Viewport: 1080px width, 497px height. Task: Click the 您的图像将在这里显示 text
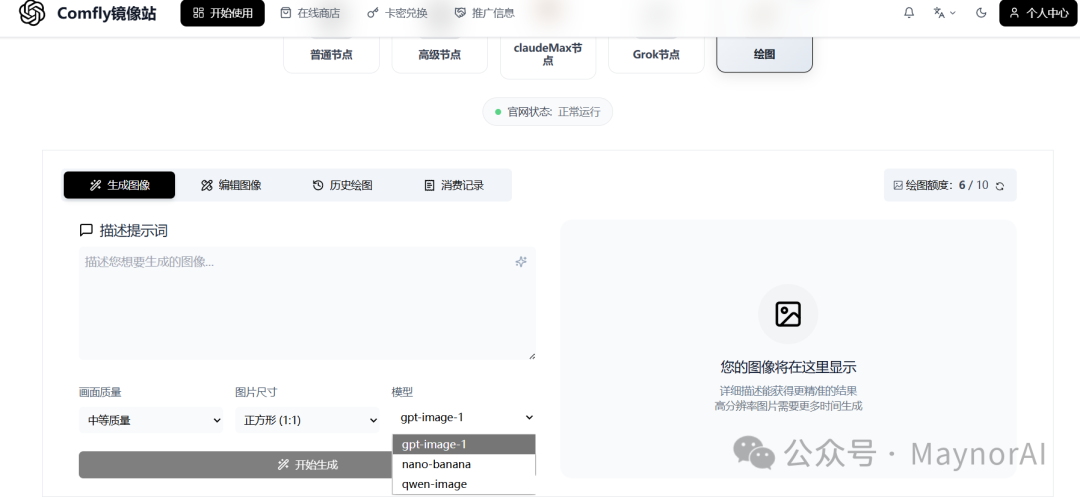point(788,367)
